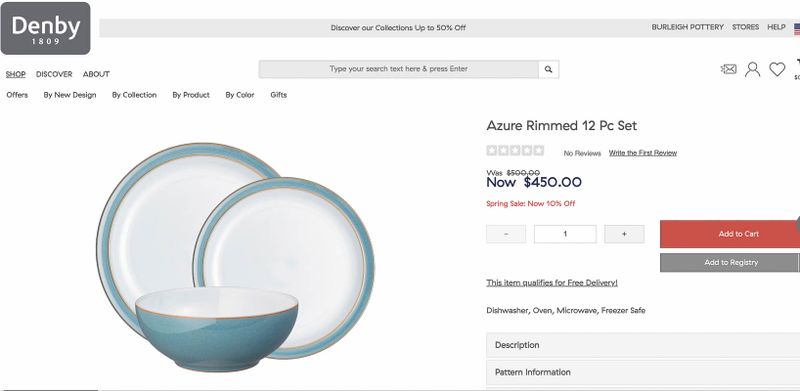Screen dimensions: 800x391
Task: Open the By Collection menu
Action: (134, 95)
